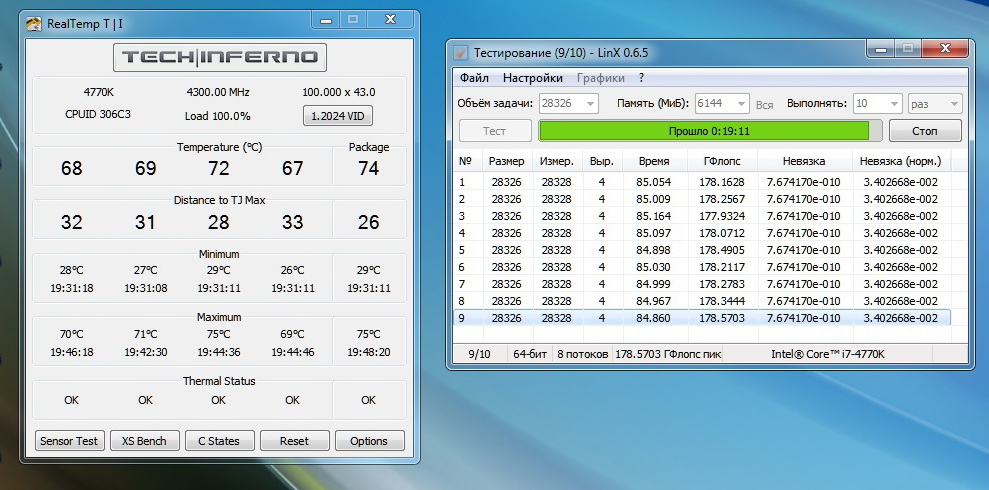Click the LinX title bar app icon
Screen dimensions: 989x490
click(461, 52)
